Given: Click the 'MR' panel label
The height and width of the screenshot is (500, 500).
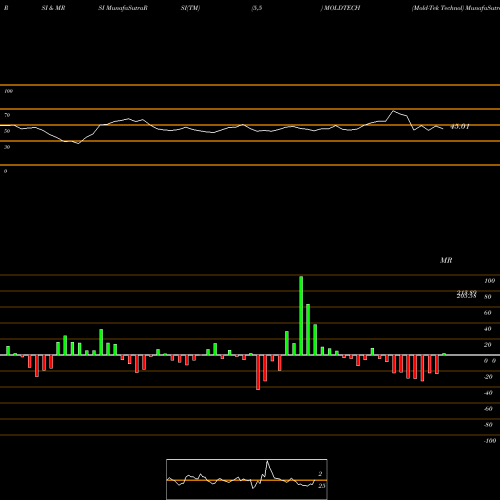Looking at the screenshot, I should click(446, 260).
